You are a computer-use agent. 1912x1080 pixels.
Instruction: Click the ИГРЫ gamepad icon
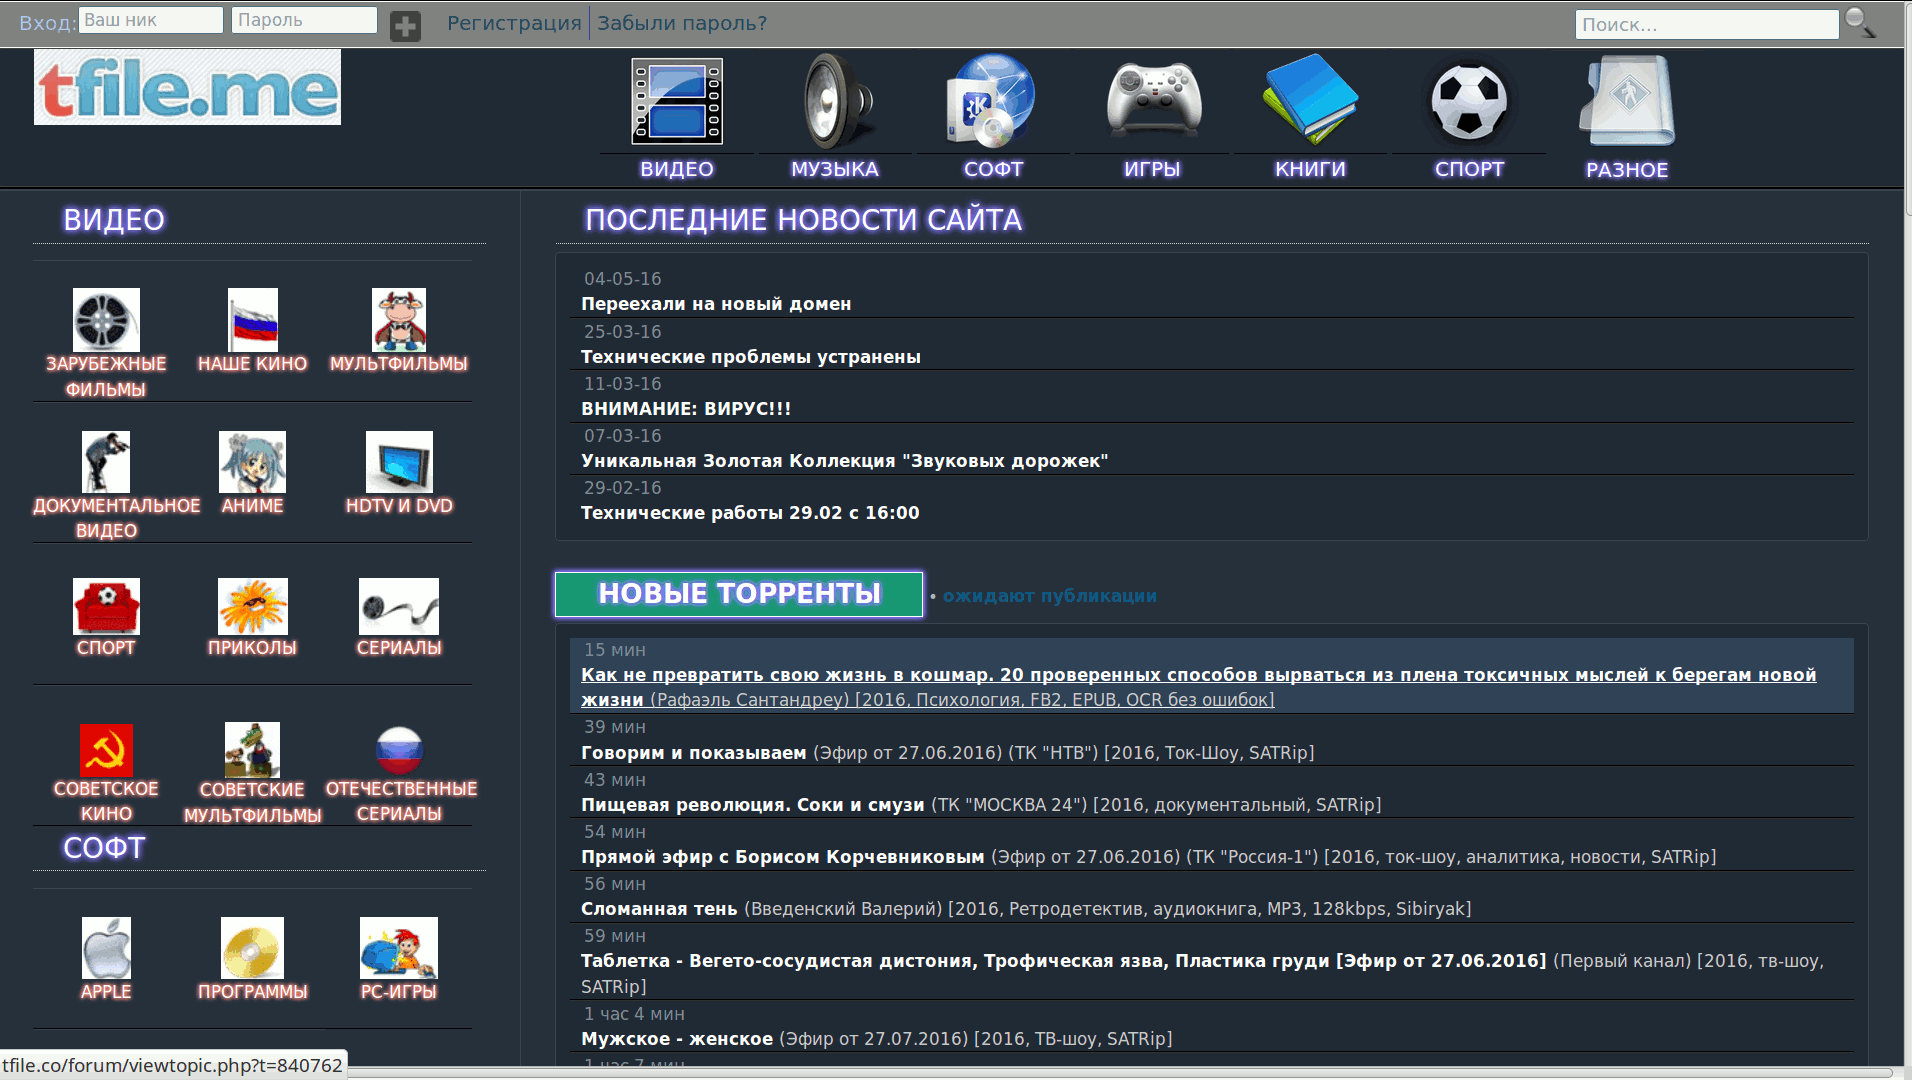[1151, 100]
